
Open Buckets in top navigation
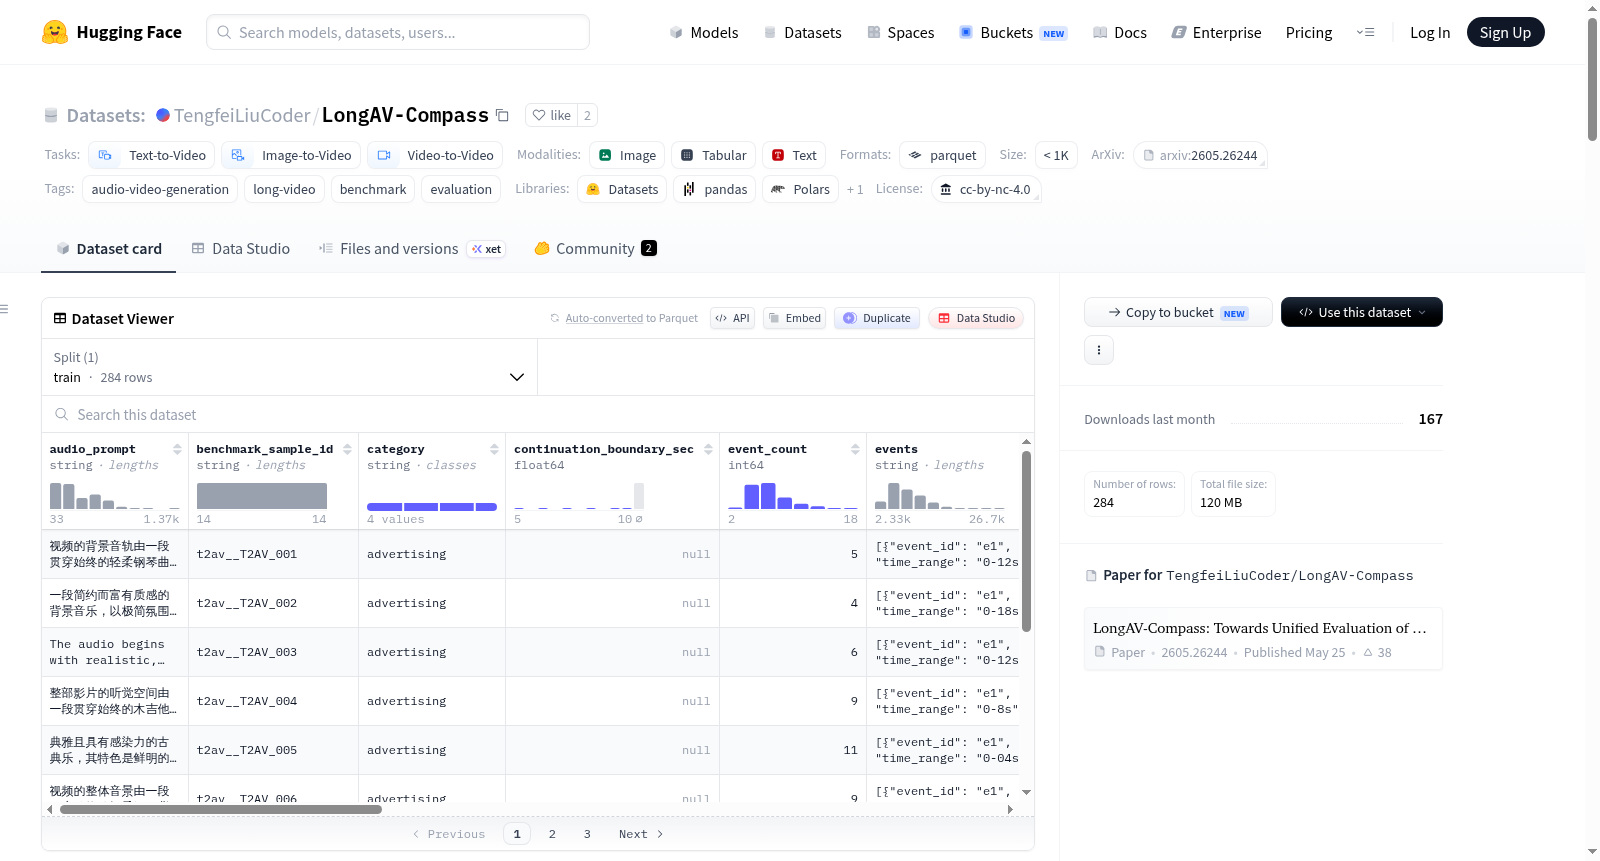(x=1013, y=32)
